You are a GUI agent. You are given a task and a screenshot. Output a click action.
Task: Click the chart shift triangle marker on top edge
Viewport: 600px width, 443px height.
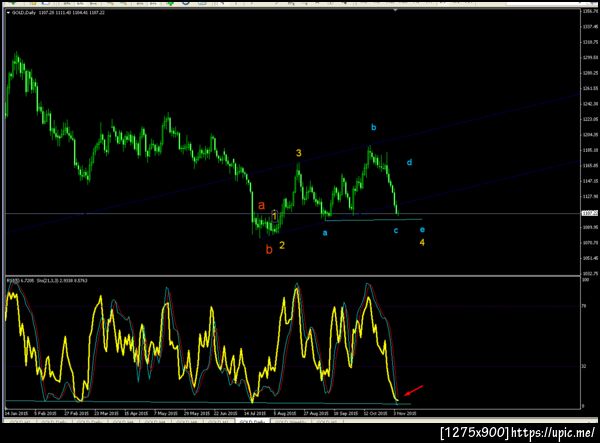point(395,10)
